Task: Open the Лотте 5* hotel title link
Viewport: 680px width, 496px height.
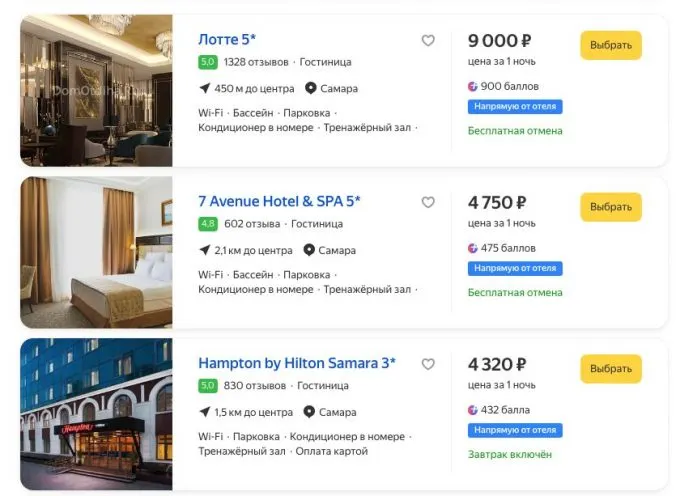Action: (227, 40)
